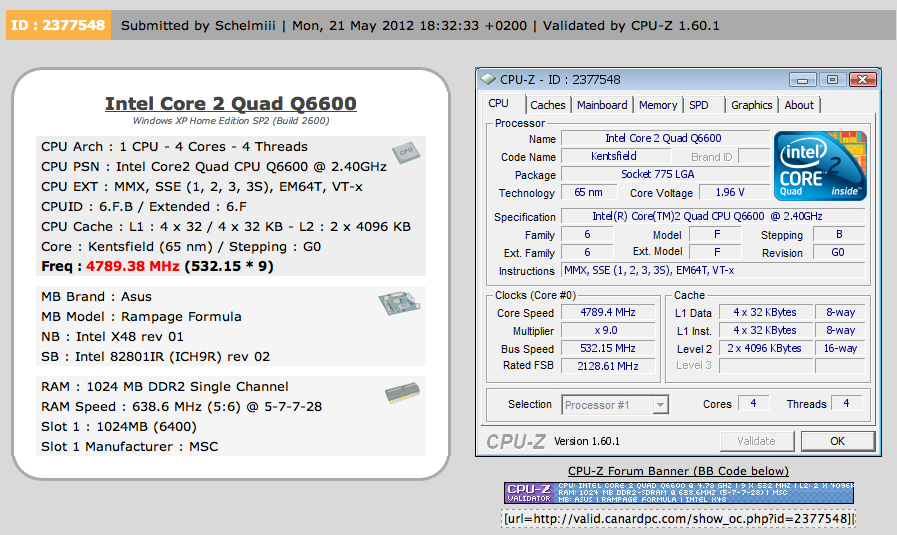Minimize the CPU-Z window

click(802, 80)
